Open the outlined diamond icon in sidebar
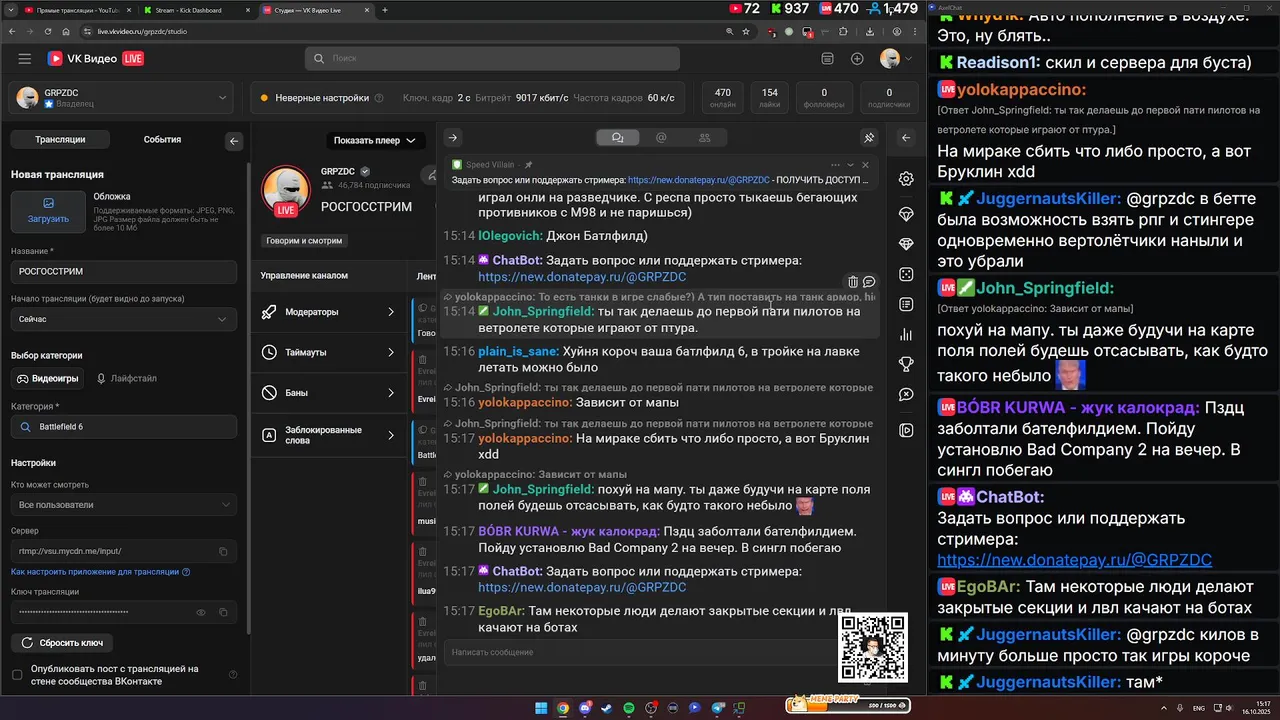This screenshot has height=720, width=1280. click(906, 214)
